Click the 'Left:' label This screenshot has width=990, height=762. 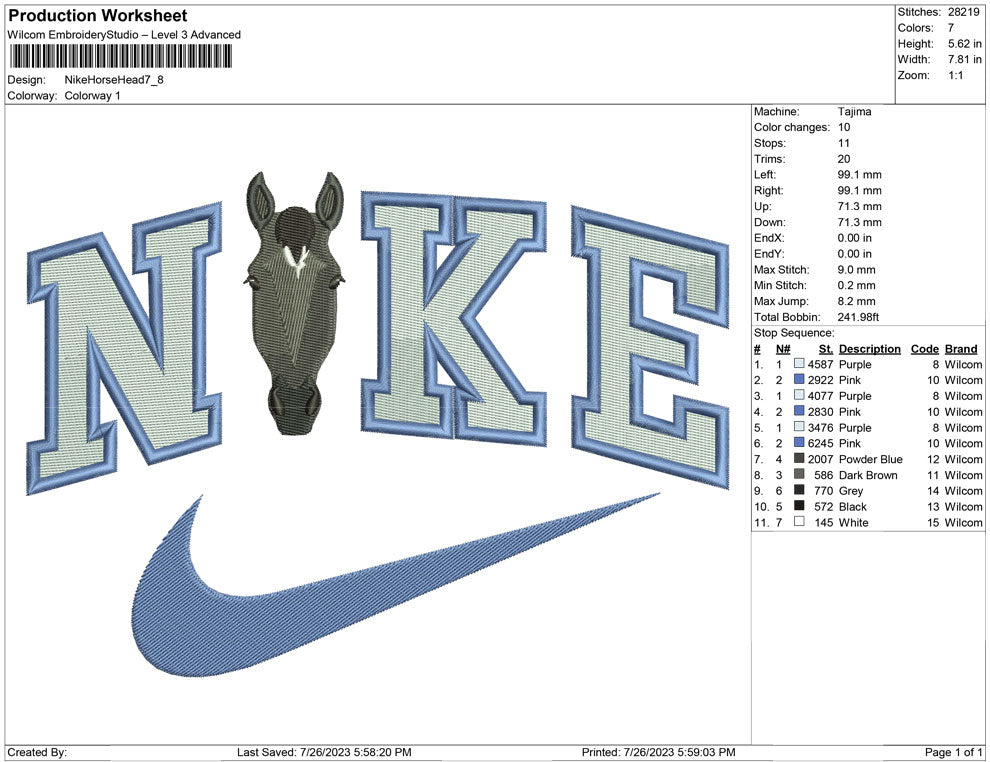coord(765,175)
